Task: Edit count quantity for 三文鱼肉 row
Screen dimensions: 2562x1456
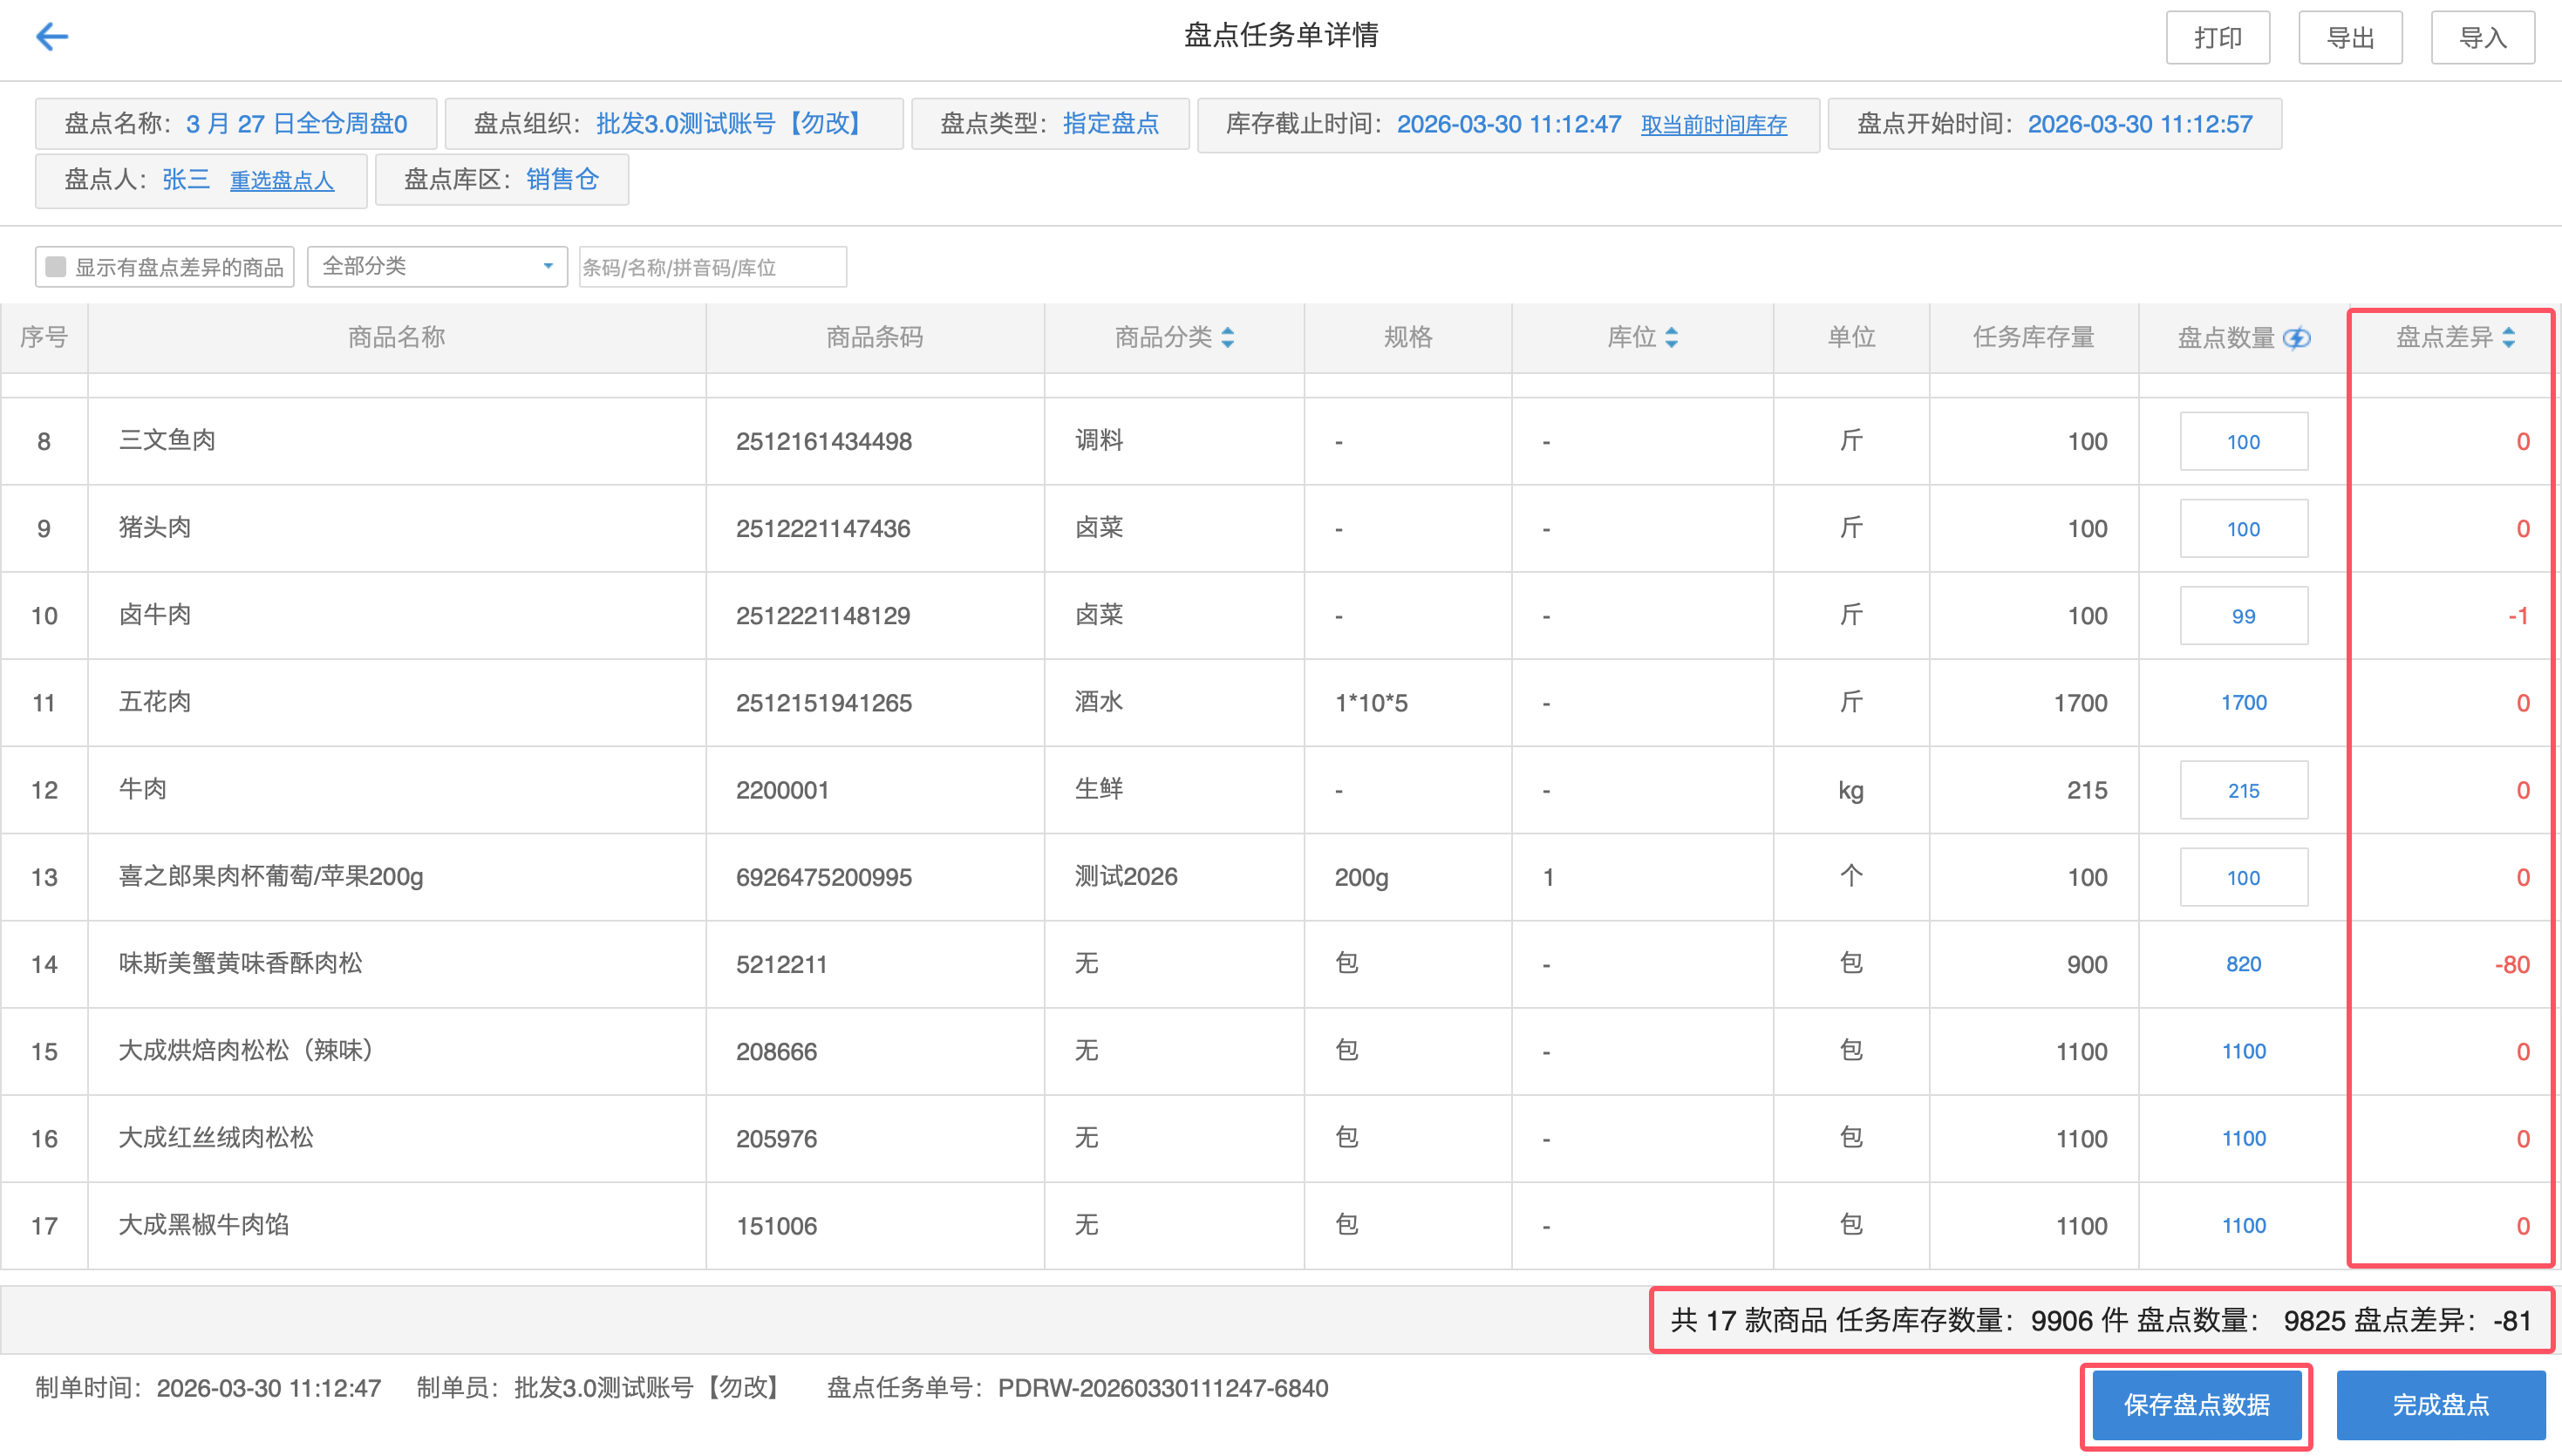Action: coord(2243,442)
